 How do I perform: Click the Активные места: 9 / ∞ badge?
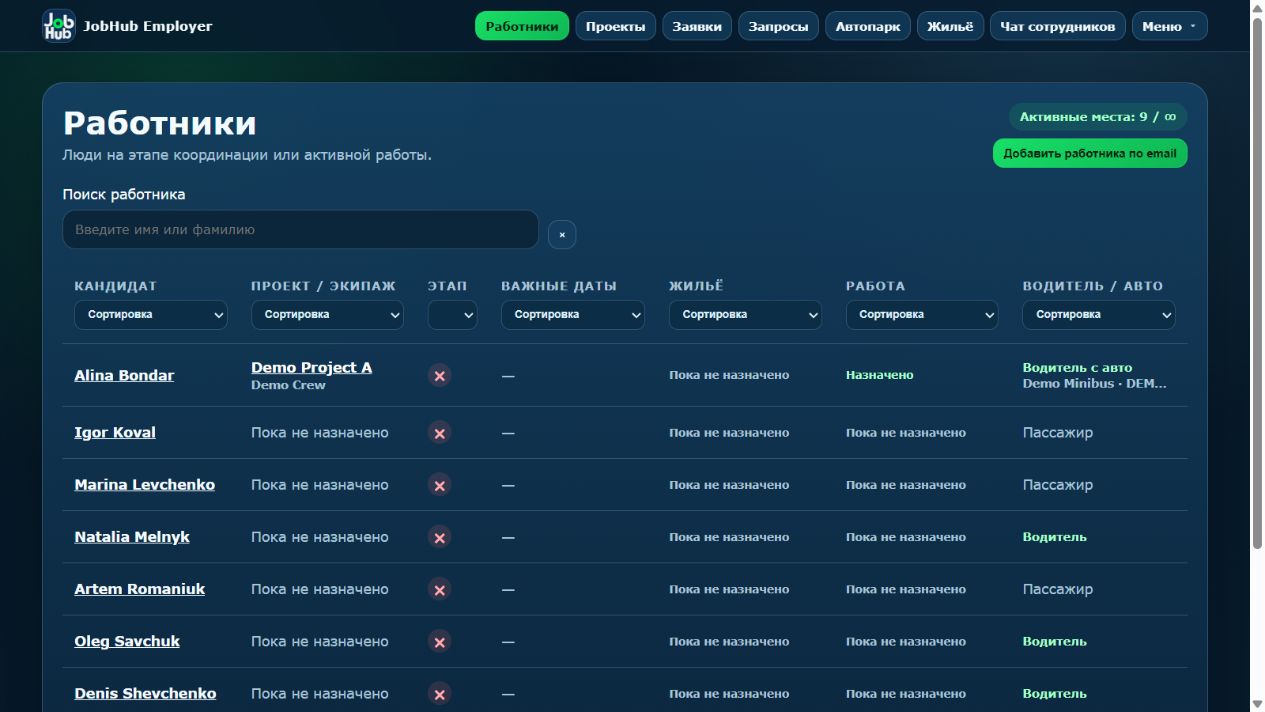tap(1098, 117)
